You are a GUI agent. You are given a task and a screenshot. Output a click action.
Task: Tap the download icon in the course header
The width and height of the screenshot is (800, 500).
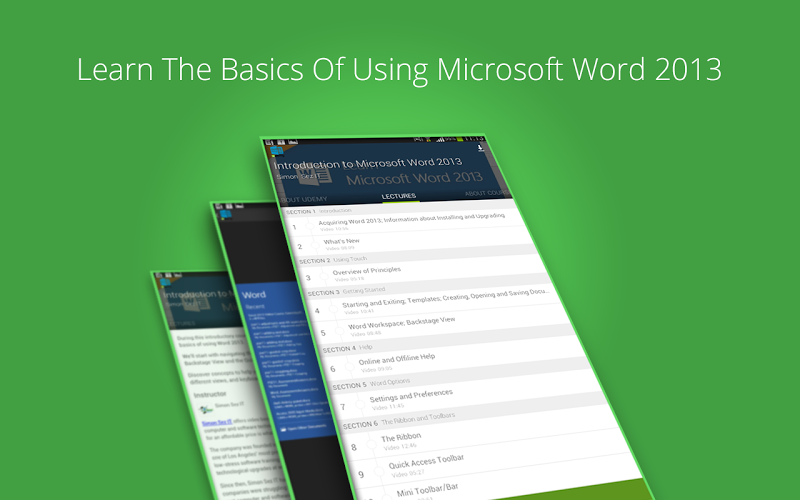point(480,148)
